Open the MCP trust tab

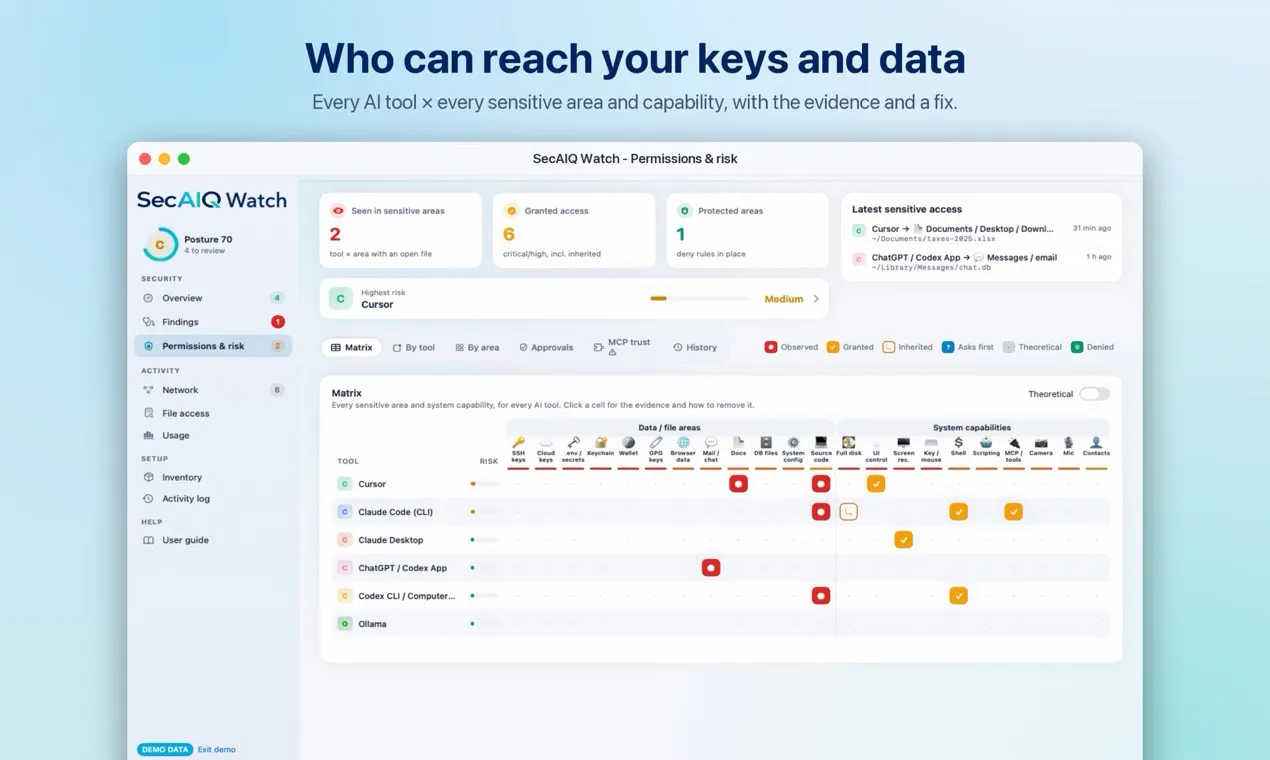[622, 347]
